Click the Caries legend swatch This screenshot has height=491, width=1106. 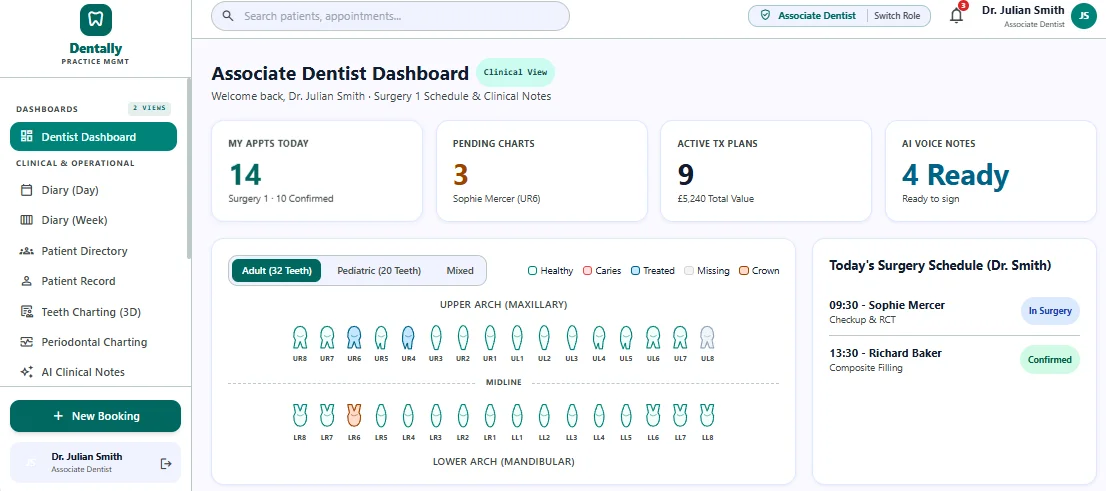pyautogui.click(x=588, y=271)
